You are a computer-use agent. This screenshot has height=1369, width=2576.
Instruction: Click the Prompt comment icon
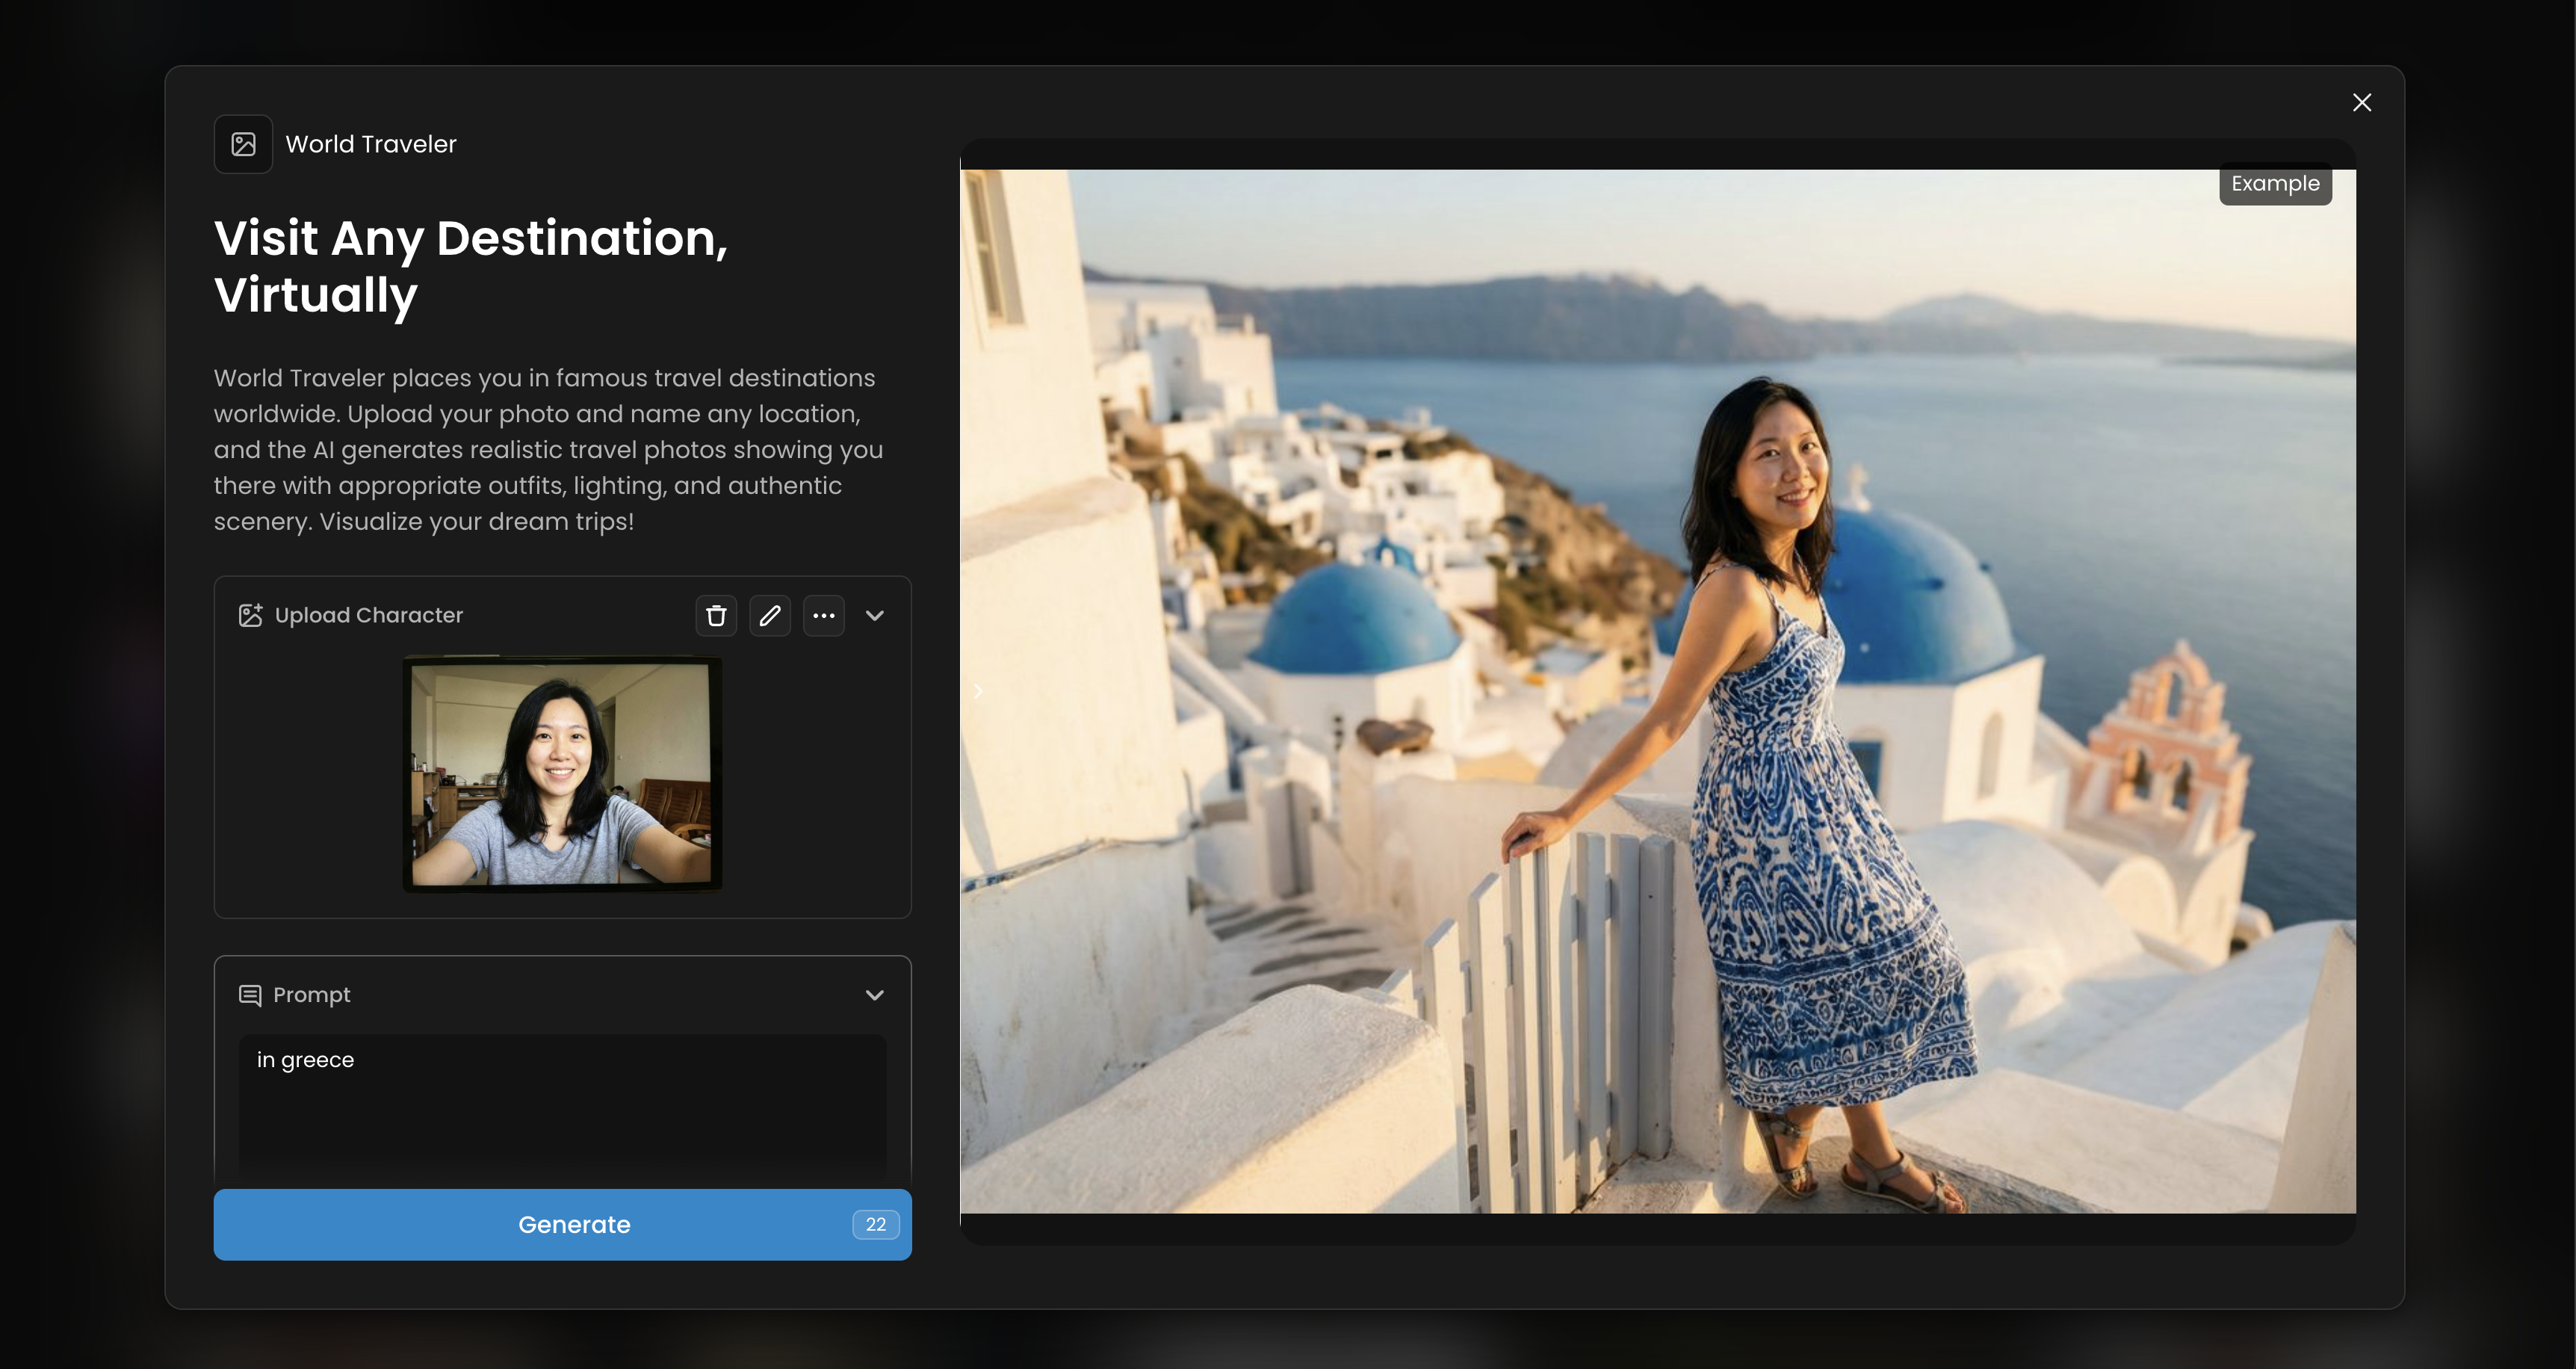point(250,995)
